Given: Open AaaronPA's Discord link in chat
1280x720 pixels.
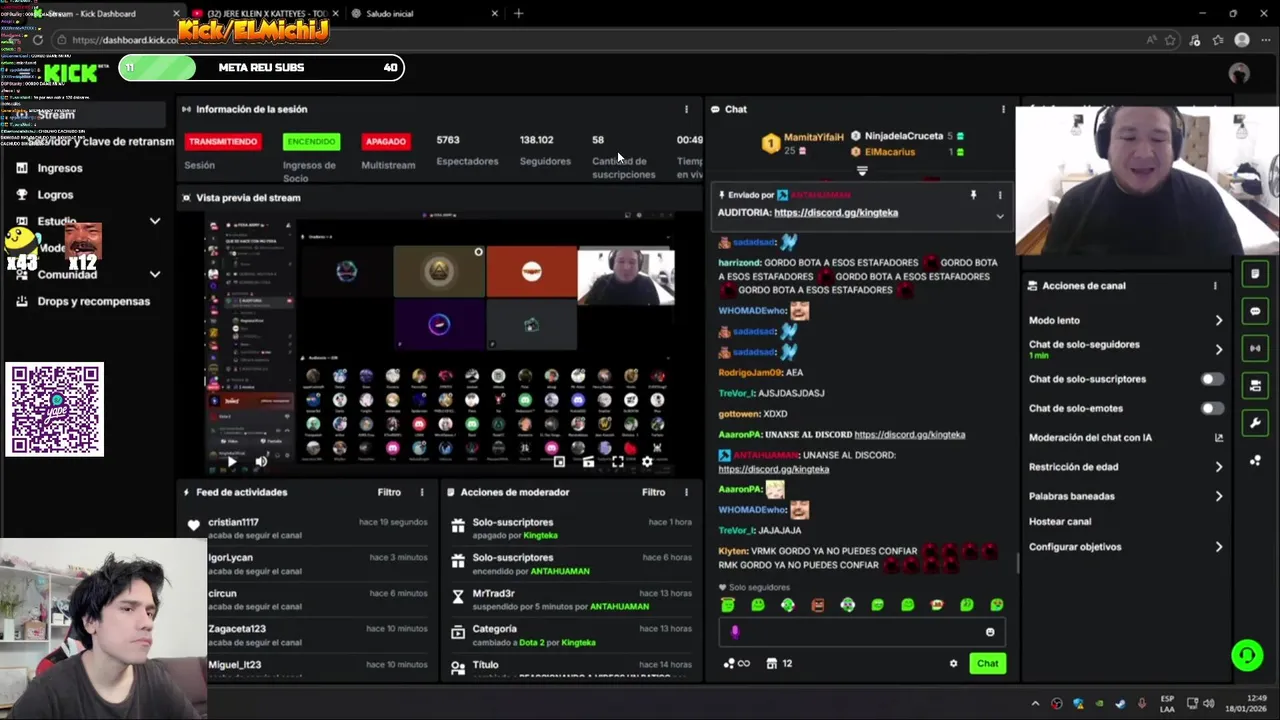Looking at the screenshot, I should 909,435.
